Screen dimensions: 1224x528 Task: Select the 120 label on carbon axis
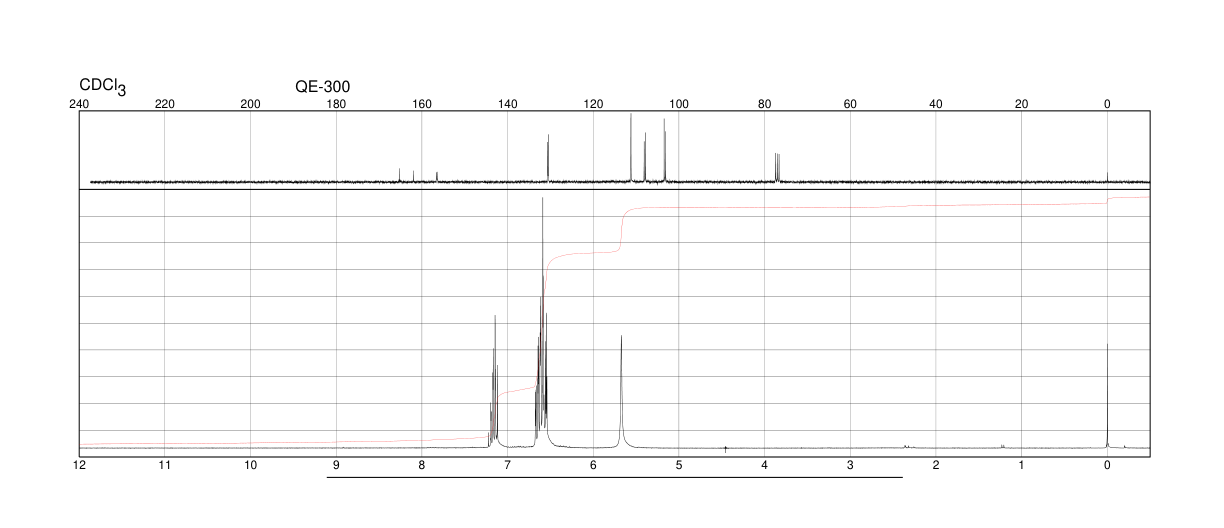[x=593, y=104]
